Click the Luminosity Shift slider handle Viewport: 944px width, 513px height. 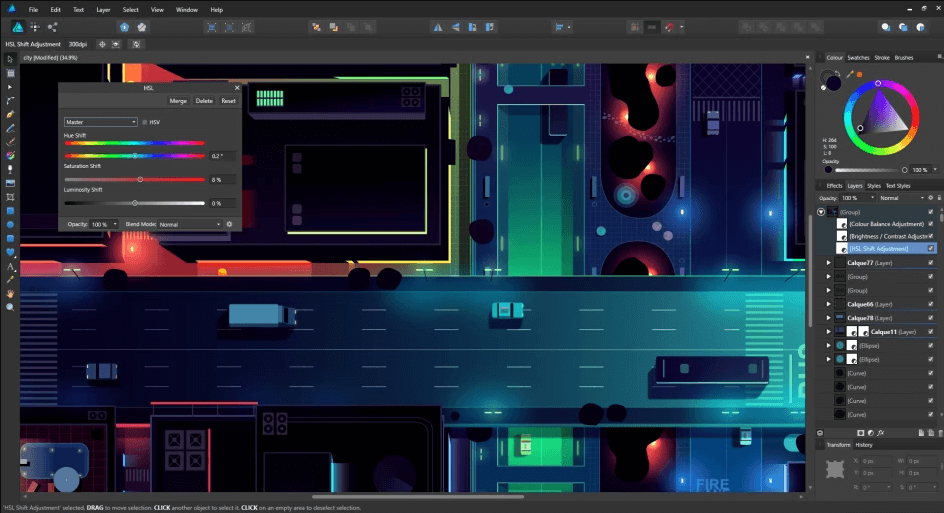click(x=135, y=204)
